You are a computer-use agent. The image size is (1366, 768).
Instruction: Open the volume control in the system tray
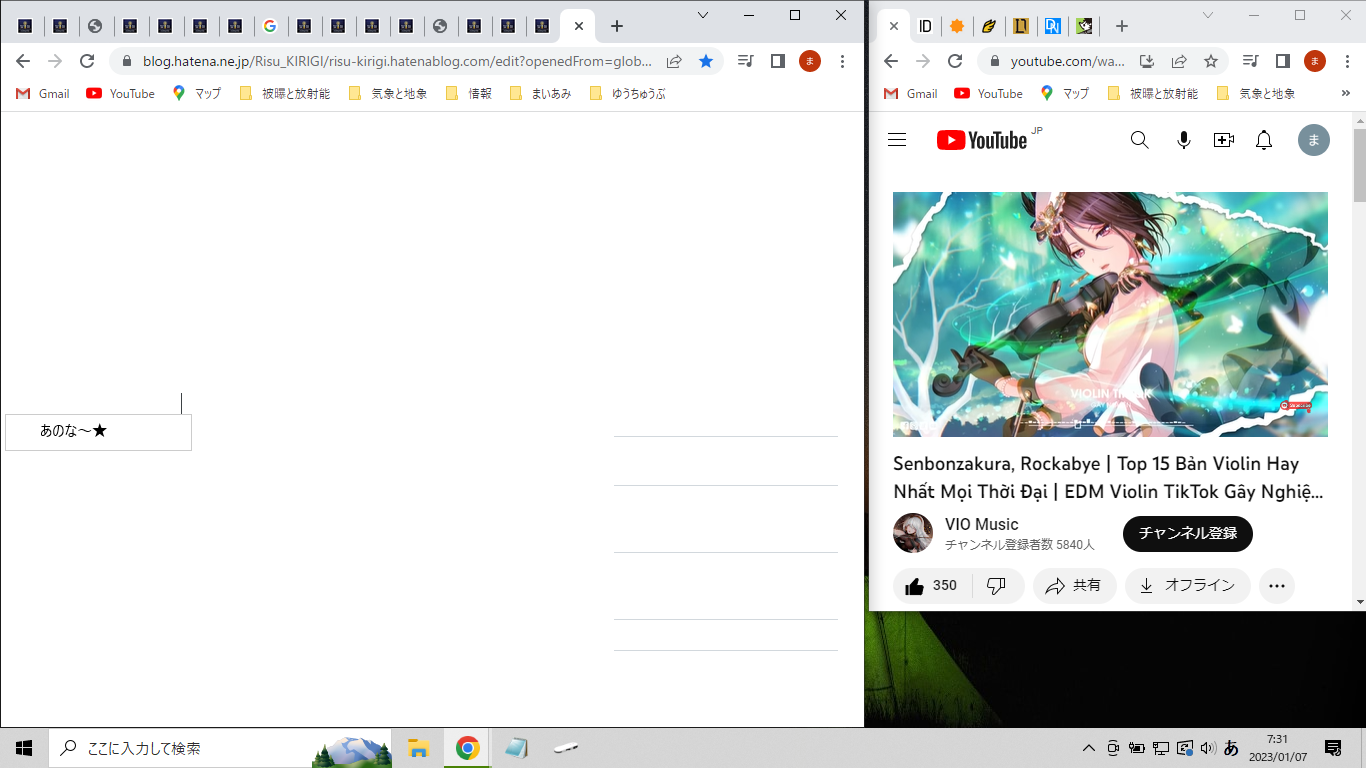[1208, 748]
